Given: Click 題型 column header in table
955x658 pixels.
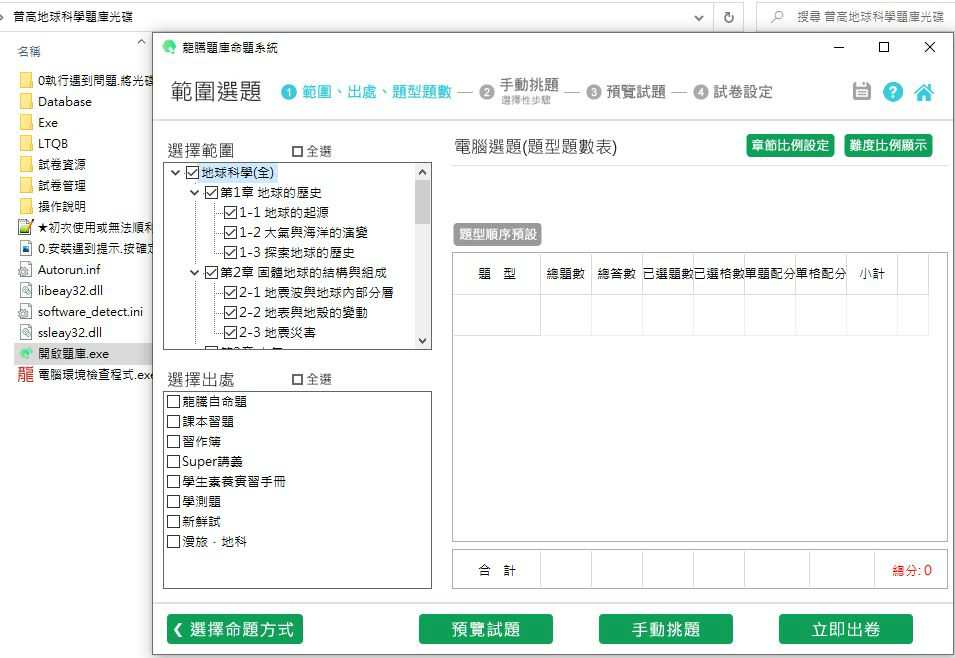Looking at the screenshot, I should pos(497,274).
